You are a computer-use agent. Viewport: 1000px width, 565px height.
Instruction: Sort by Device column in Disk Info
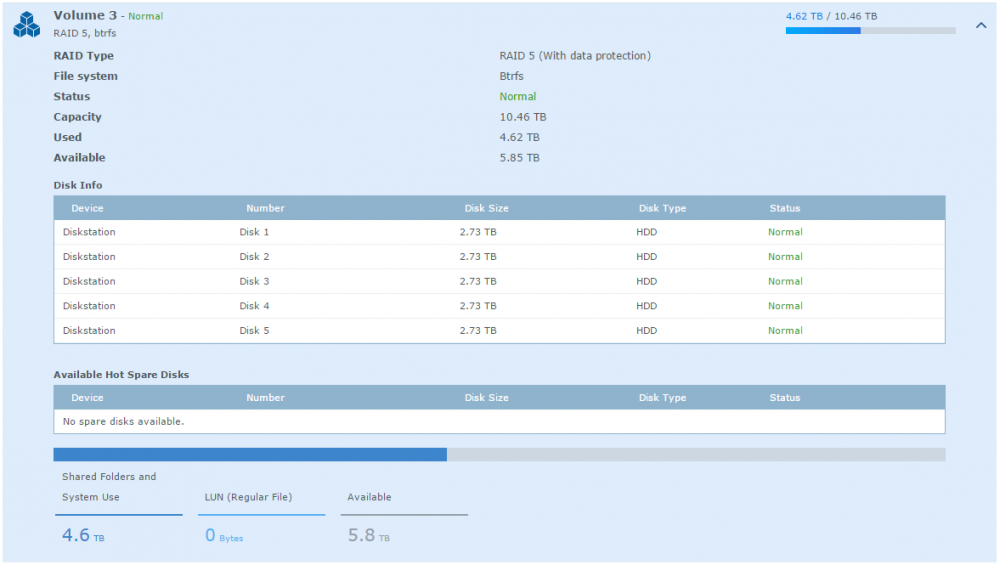[87, 208]
